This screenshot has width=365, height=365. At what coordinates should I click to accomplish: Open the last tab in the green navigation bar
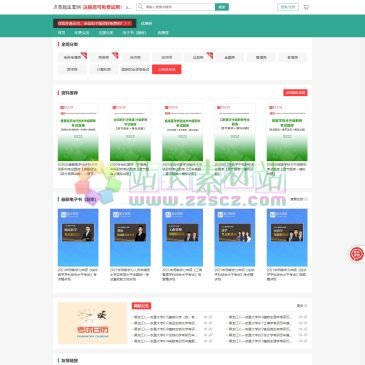coord(163,33)
